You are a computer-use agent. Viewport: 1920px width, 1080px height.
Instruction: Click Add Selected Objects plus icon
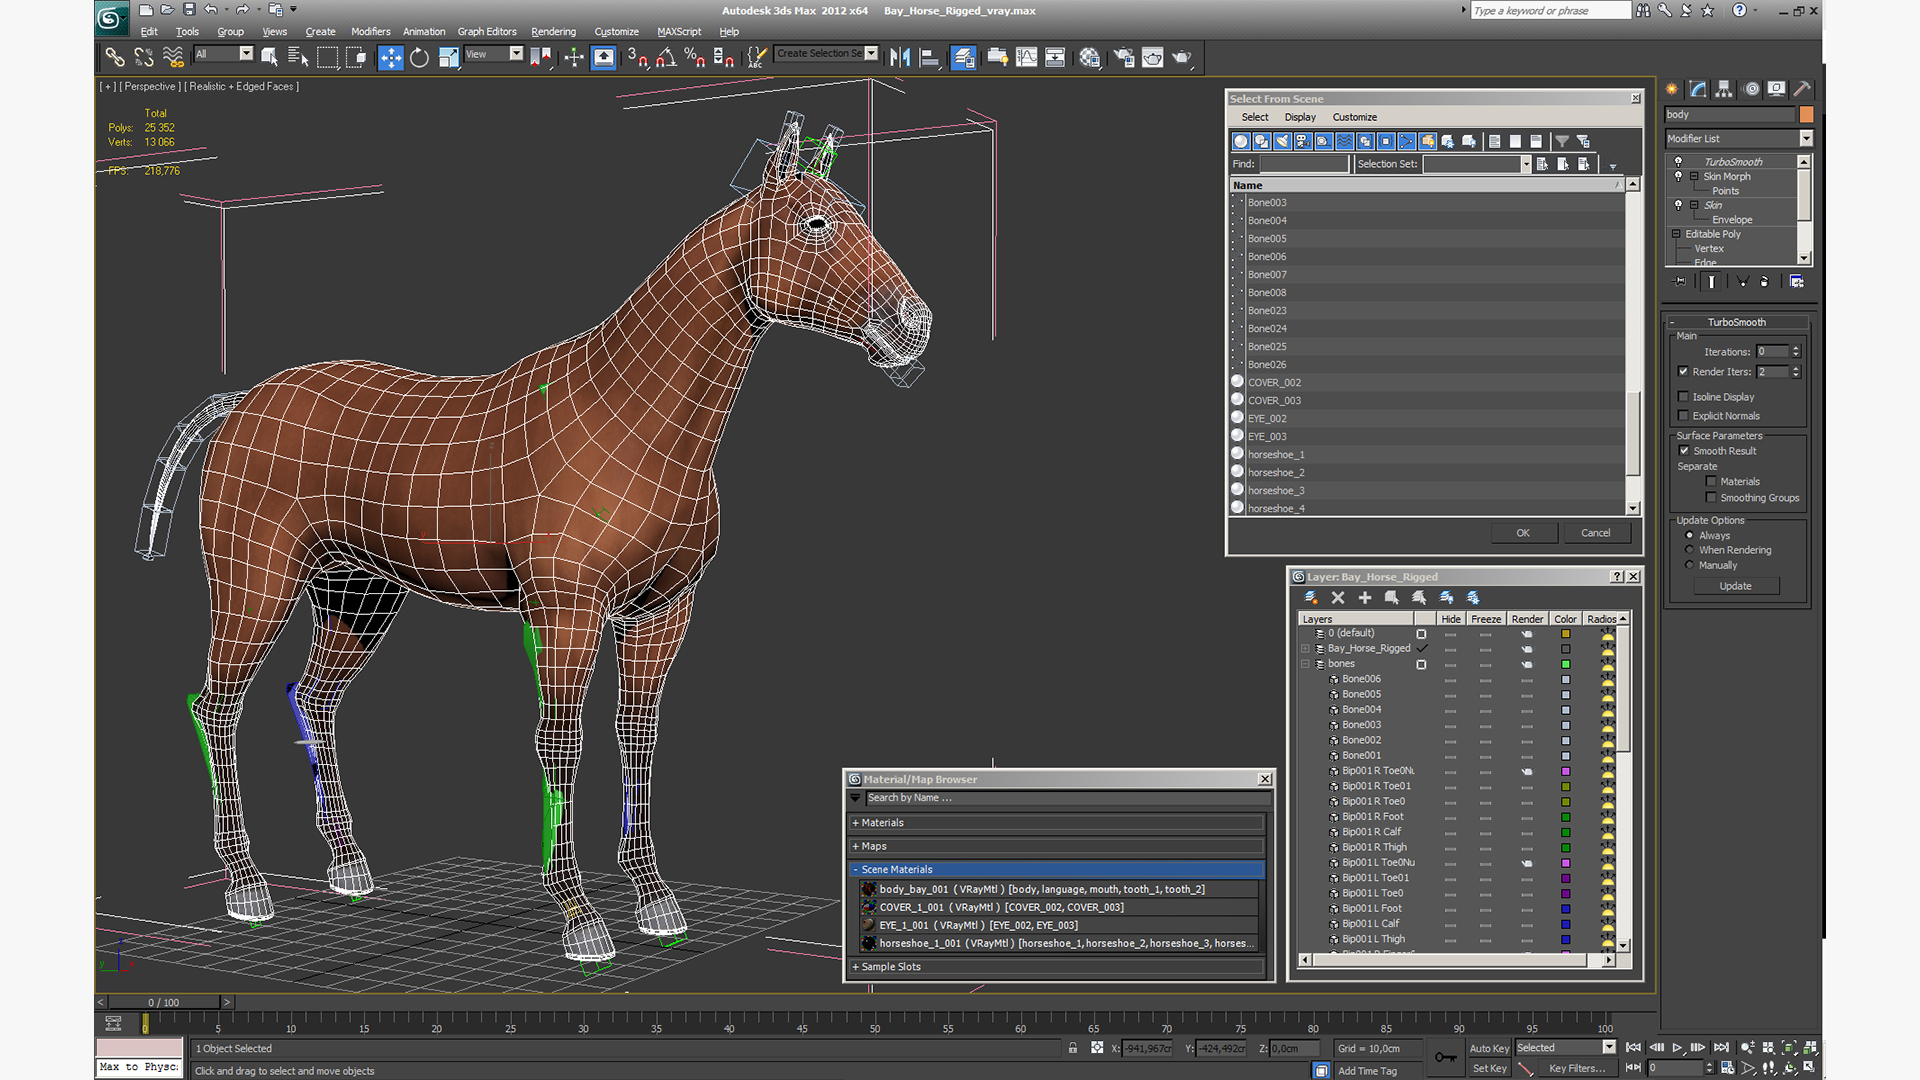[1365, 597]
